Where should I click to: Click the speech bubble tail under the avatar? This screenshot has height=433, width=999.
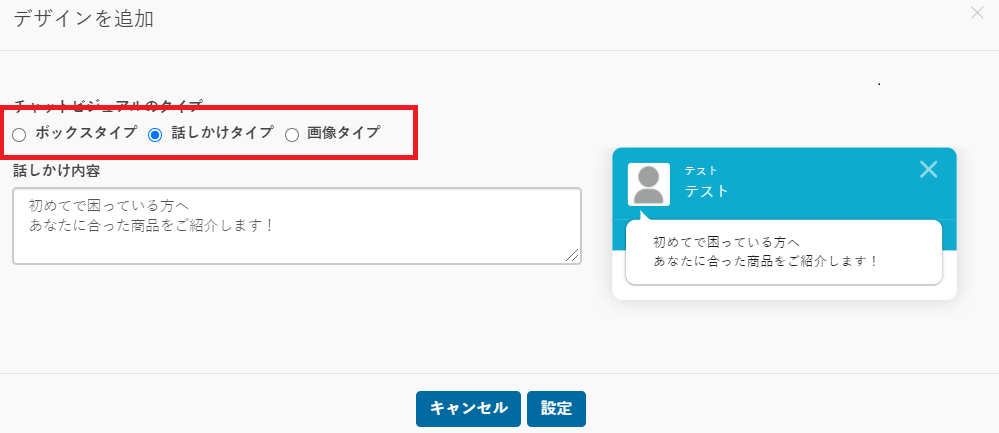(644, 215)
